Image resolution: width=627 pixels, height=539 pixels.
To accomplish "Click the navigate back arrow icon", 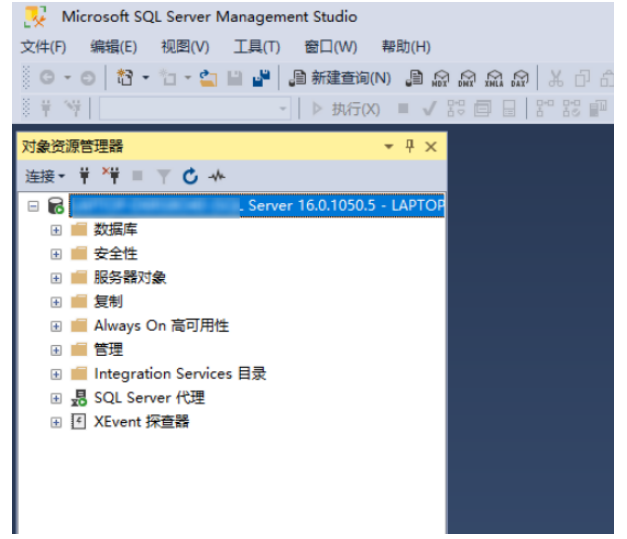I will click(x=47, y=77).
